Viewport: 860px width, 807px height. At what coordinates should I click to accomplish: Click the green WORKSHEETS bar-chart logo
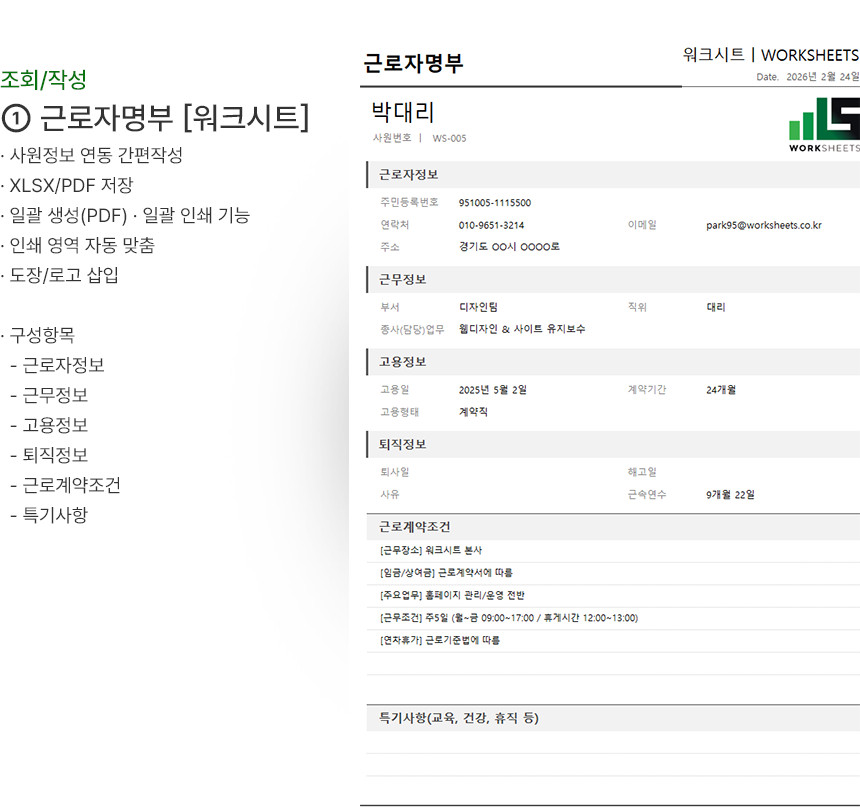(824, 125)
